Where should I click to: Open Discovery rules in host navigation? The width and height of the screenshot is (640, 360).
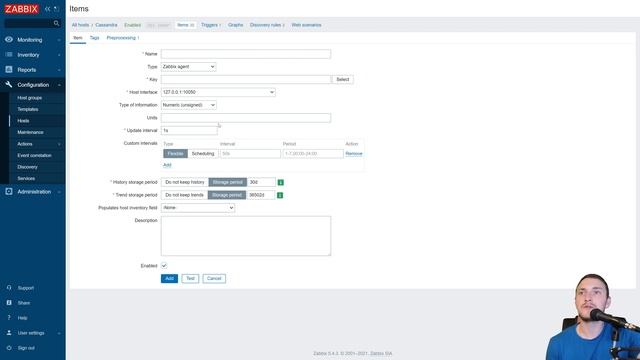(x=267, y=25)
